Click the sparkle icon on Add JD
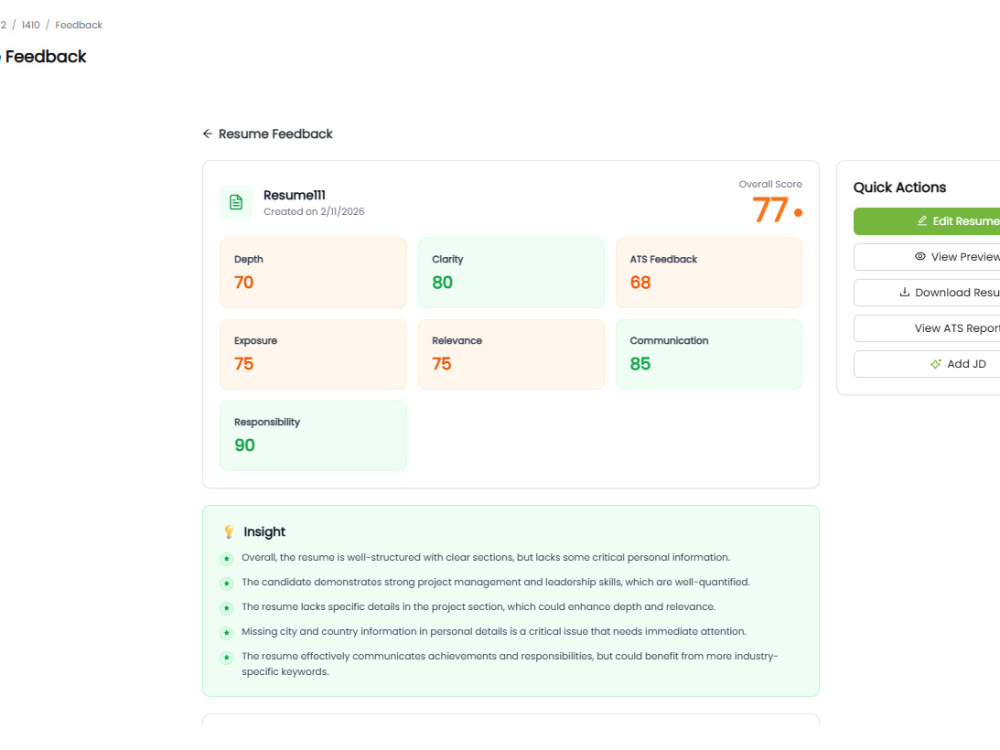Screen dimensions: 1000x750 tap(936, 364)
